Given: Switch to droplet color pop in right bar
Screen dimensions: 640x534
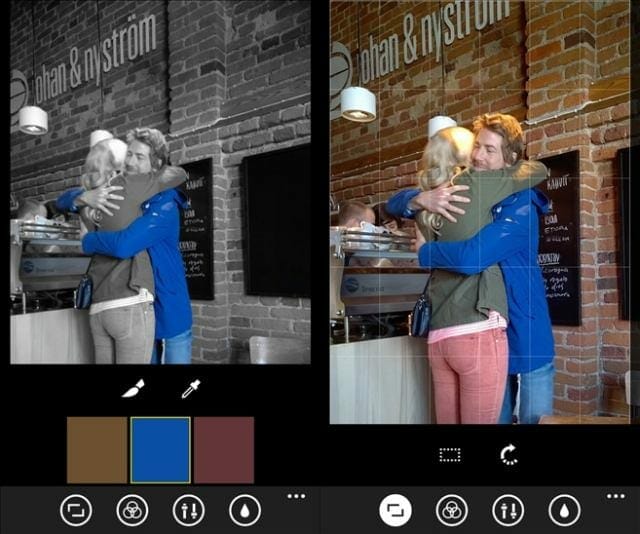Looking at the screenshot, I should [x=564, y=510].
